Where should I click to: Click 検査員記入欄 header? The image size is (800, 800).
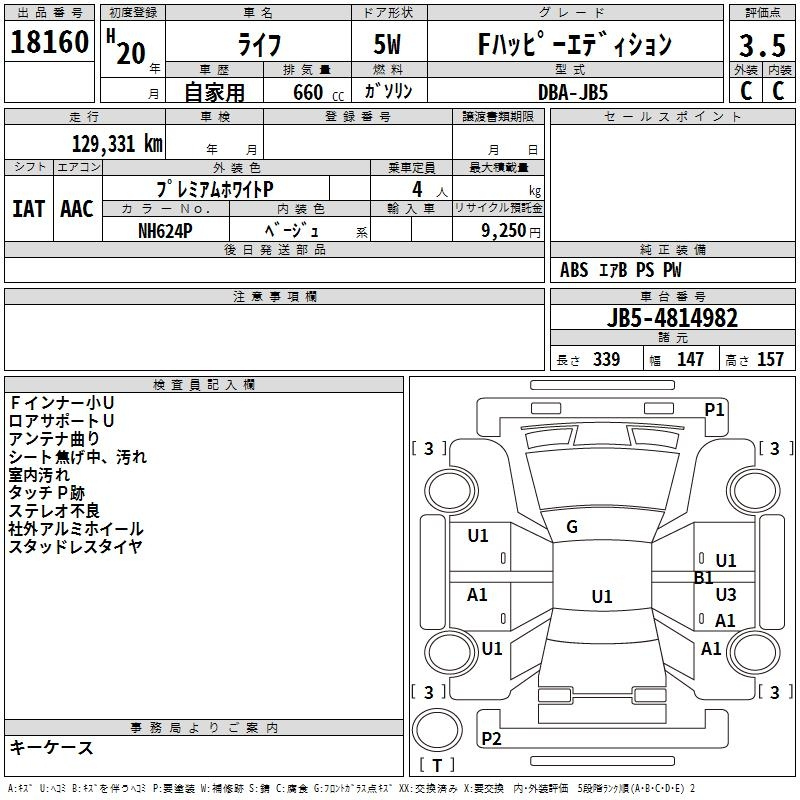[x=204, y=384]
